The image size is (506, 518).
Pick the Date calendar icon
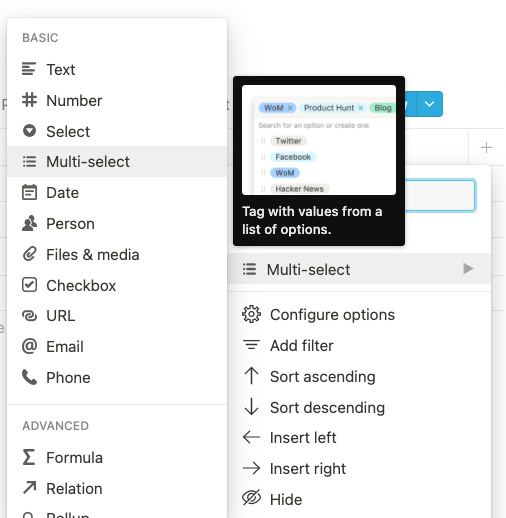click(29, 192)
